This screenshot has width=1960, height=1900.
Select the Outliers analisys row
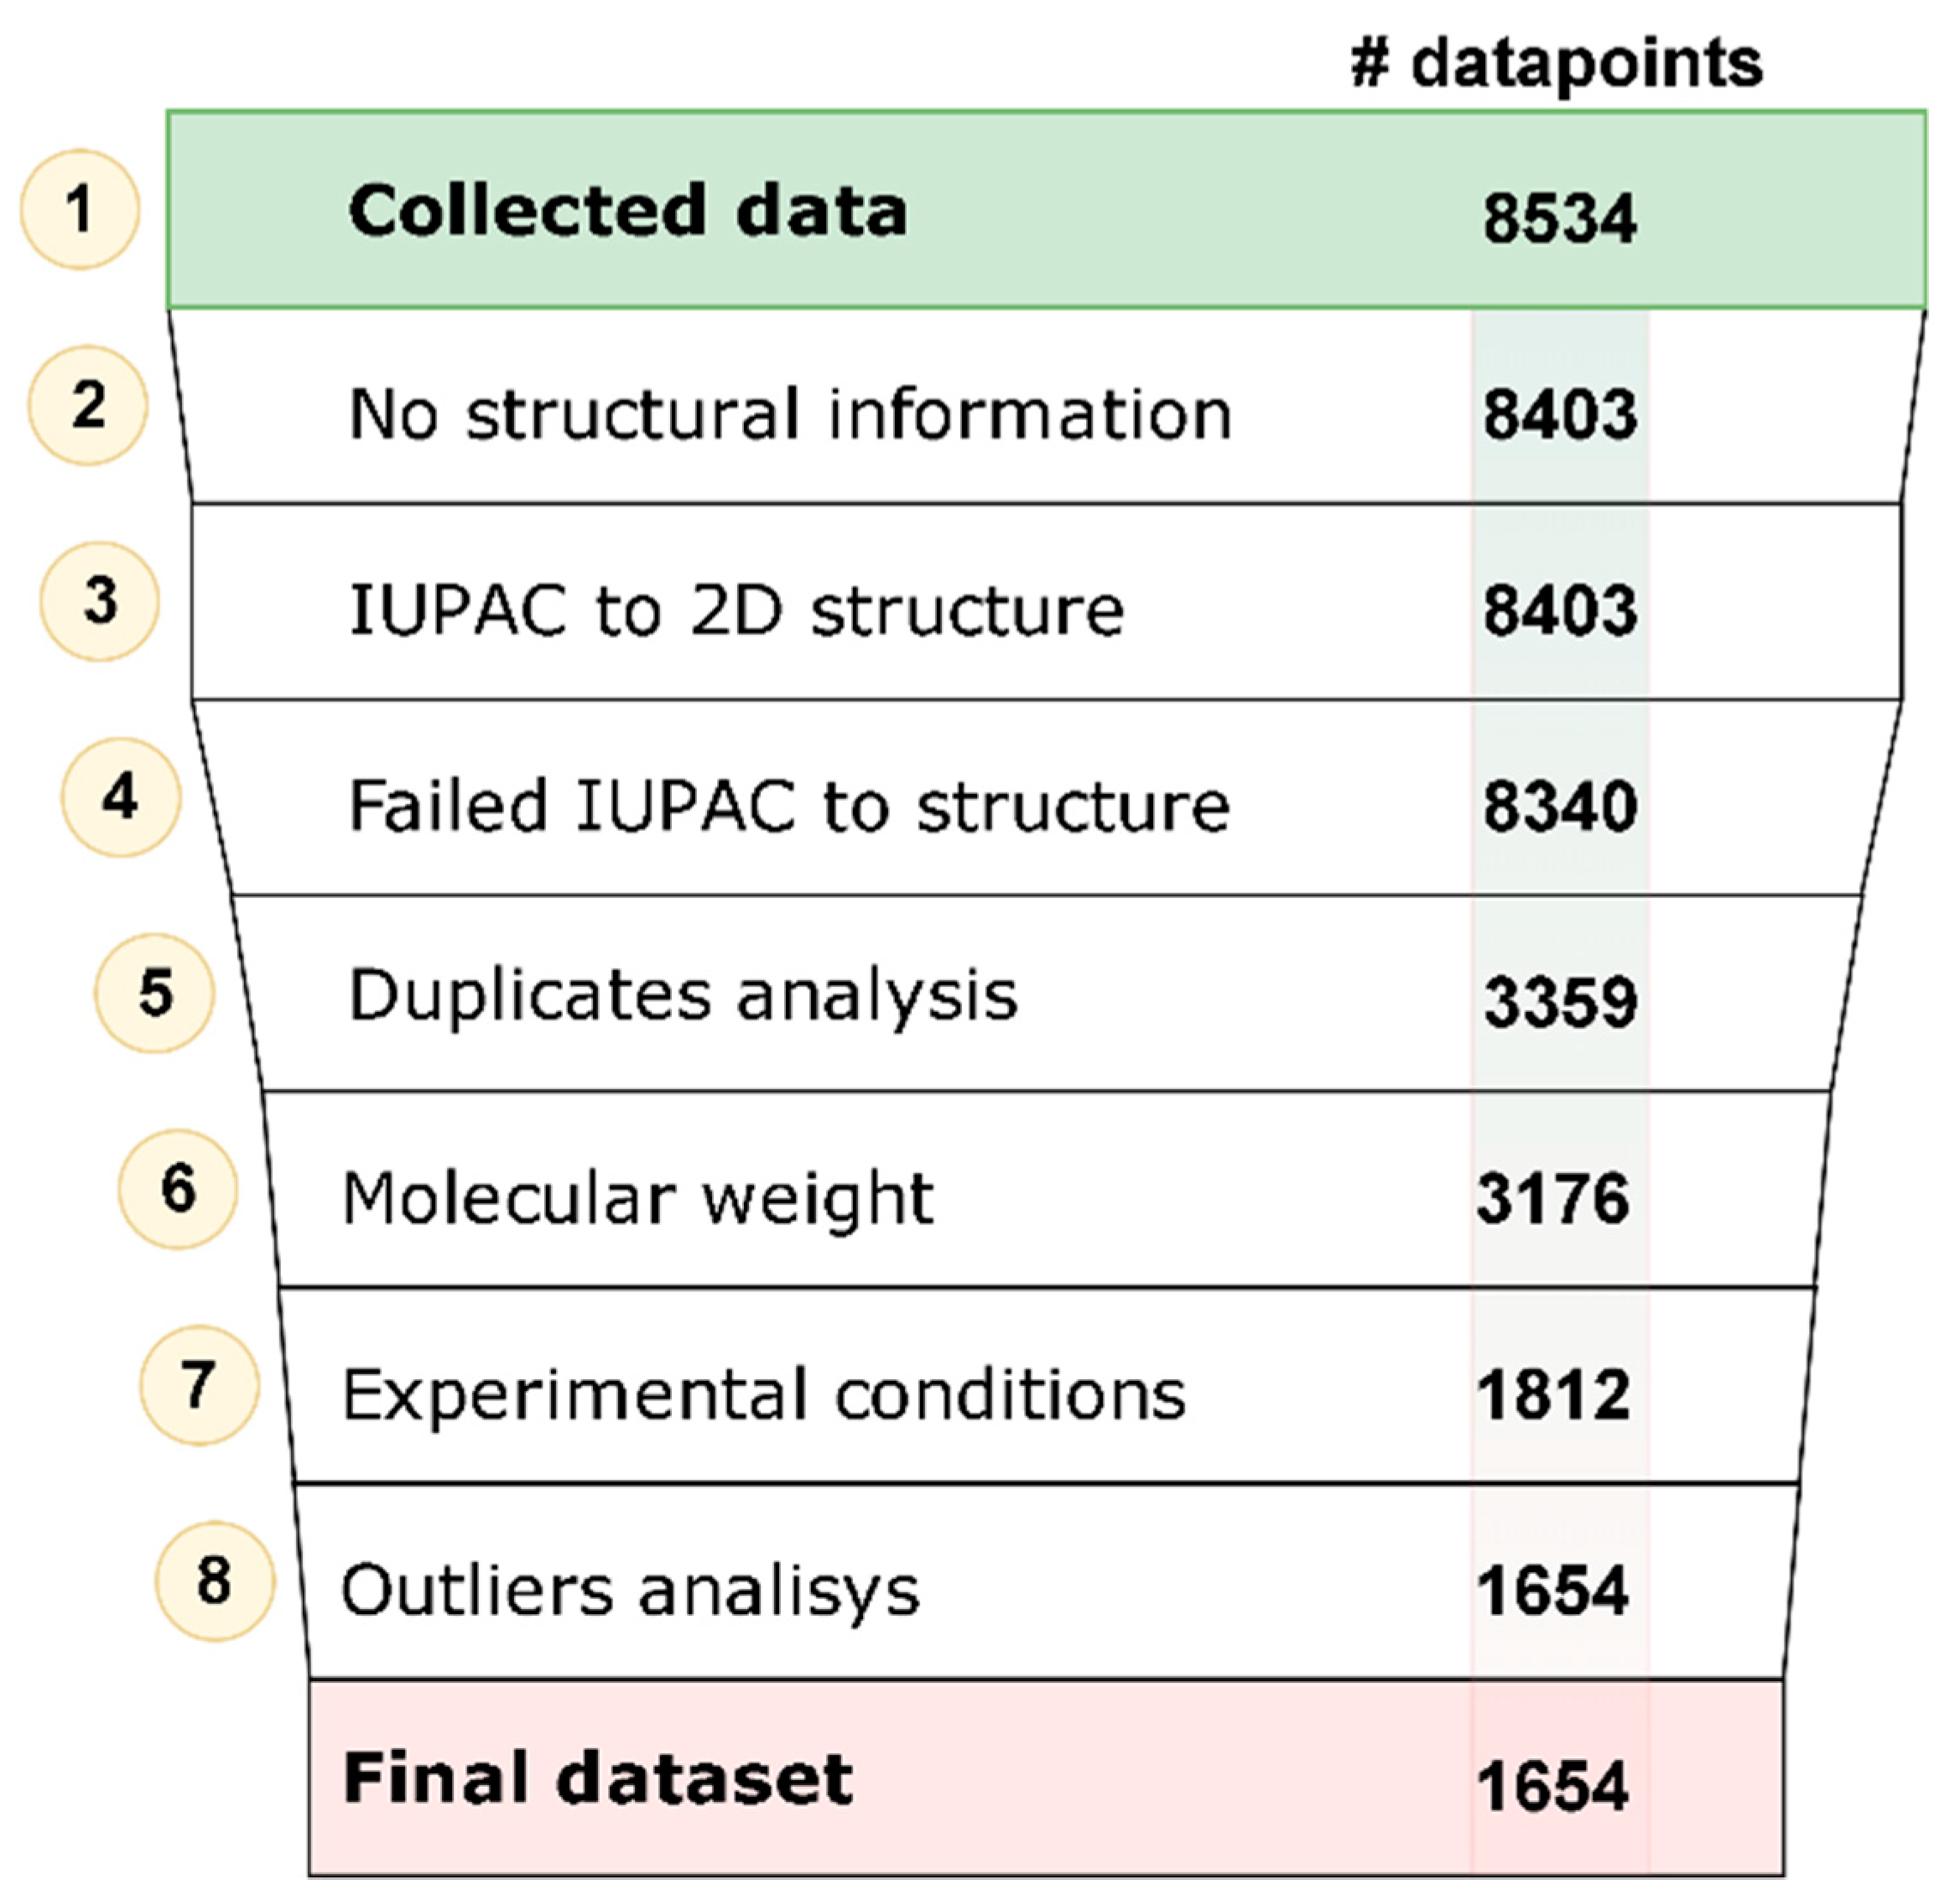pyautogui.click(x=1046, y=1581)
